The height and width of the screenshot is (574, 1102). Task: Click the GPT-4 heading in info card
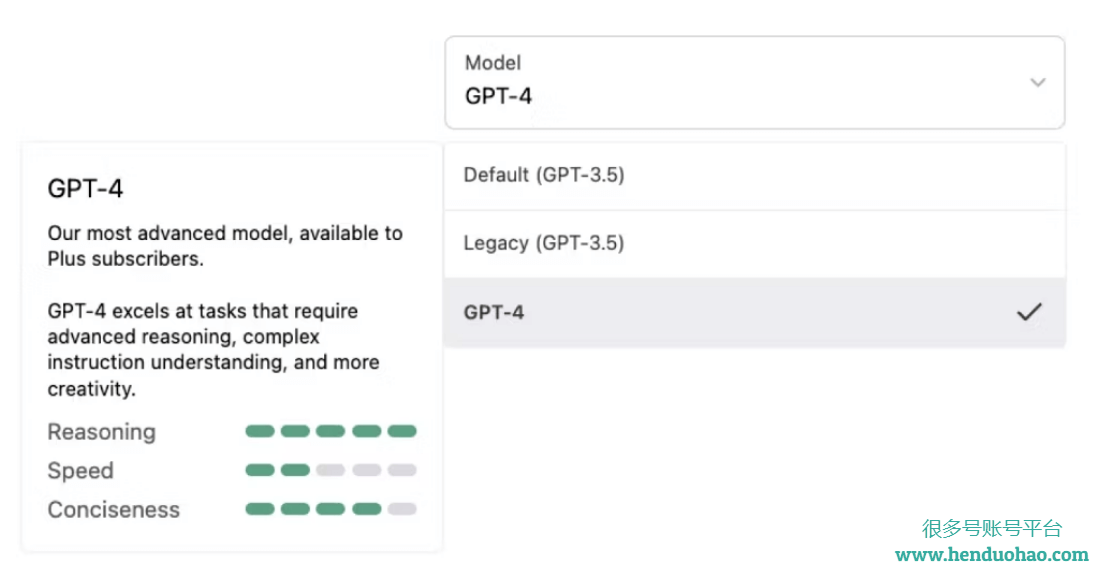click(x=85, y=188)
